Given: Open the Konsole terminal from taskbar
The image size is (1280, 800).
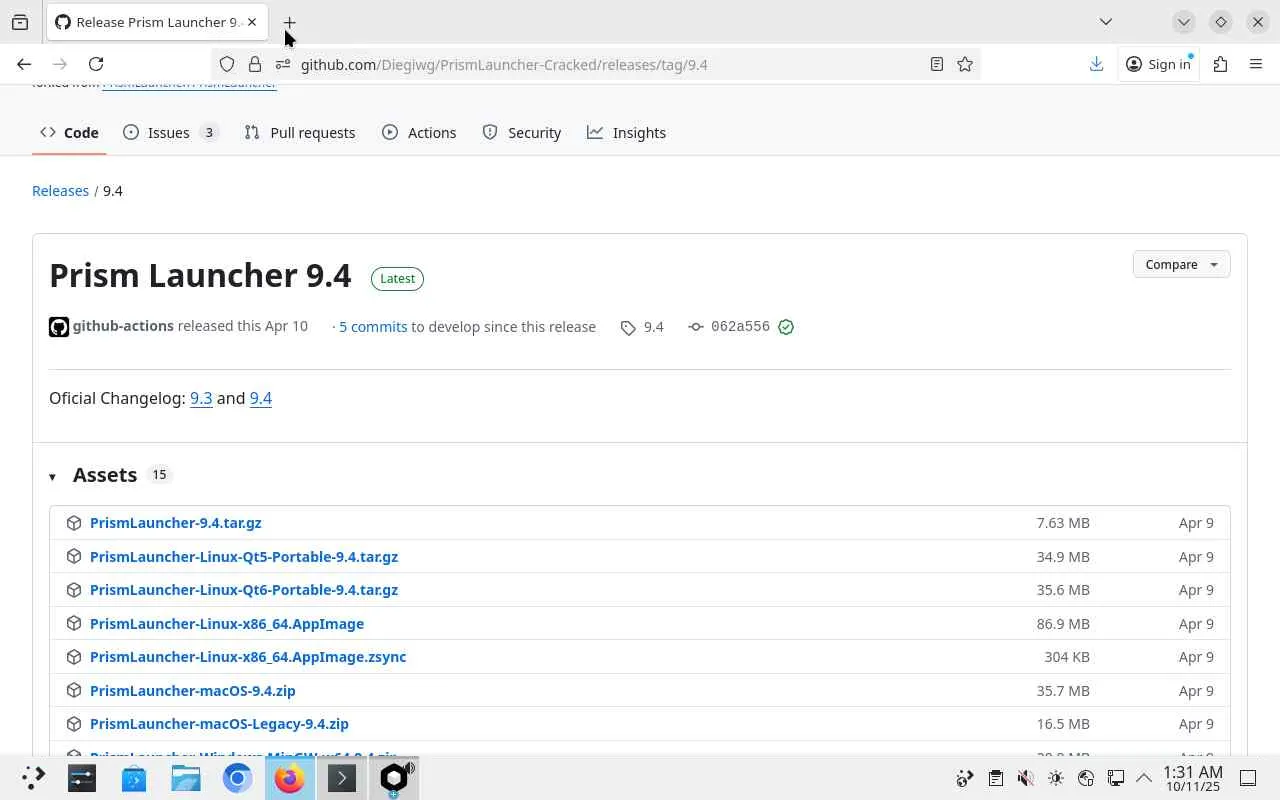Looking at the screenshot, I should pyautogui.click(x=342, y=778).
